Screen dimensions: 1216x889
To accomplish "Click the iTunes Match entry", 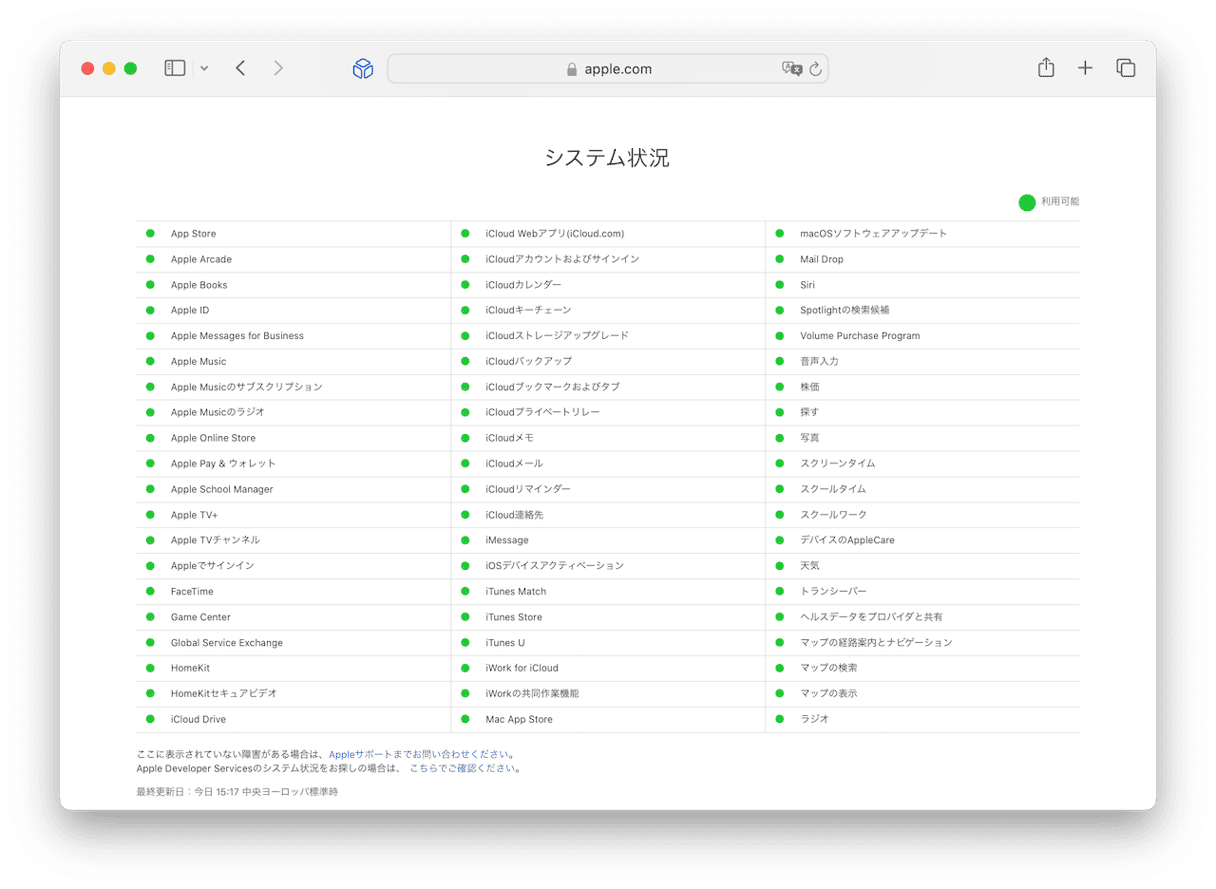I will point(516,592).
